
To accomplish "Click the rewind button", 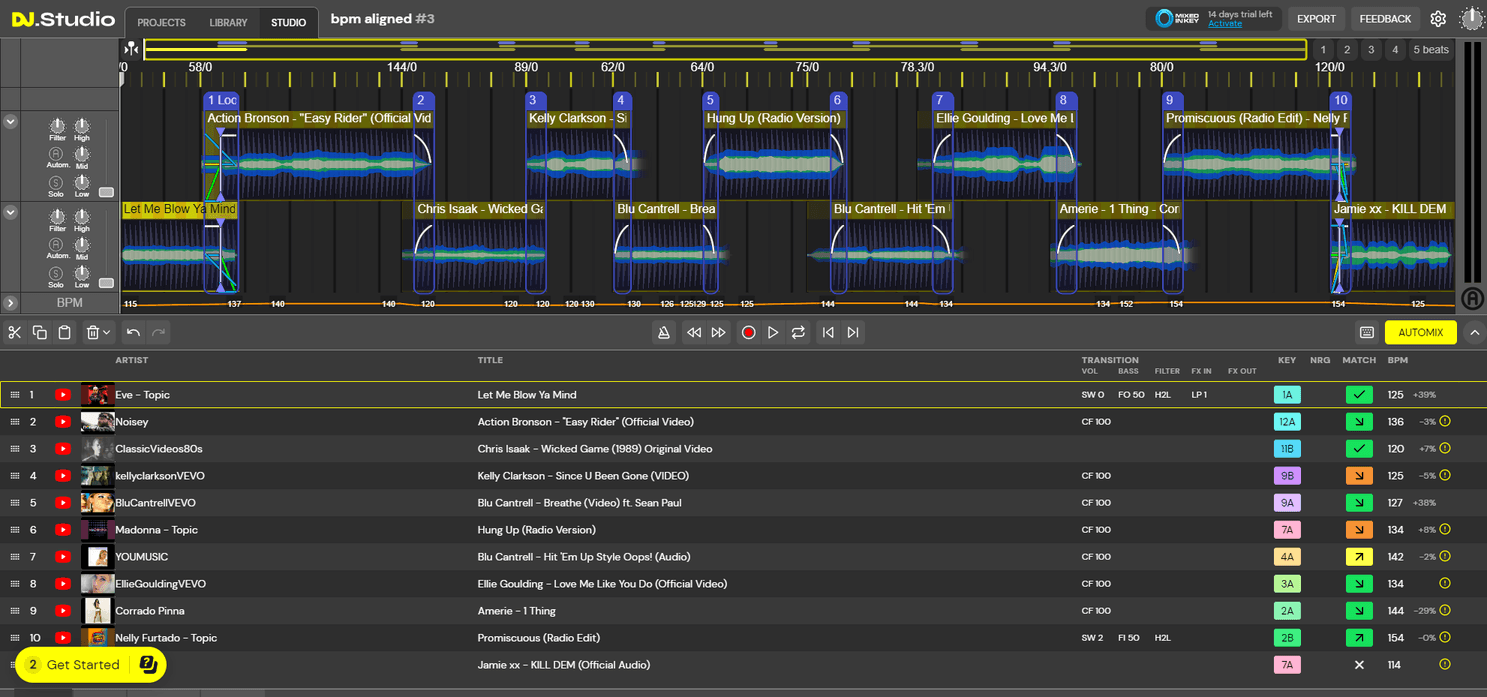I will tap(693, 332).
